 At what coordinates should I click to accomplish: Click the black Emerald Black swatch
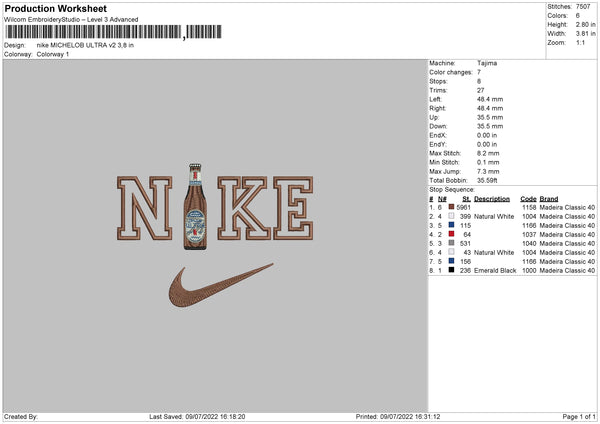[451, 270]
